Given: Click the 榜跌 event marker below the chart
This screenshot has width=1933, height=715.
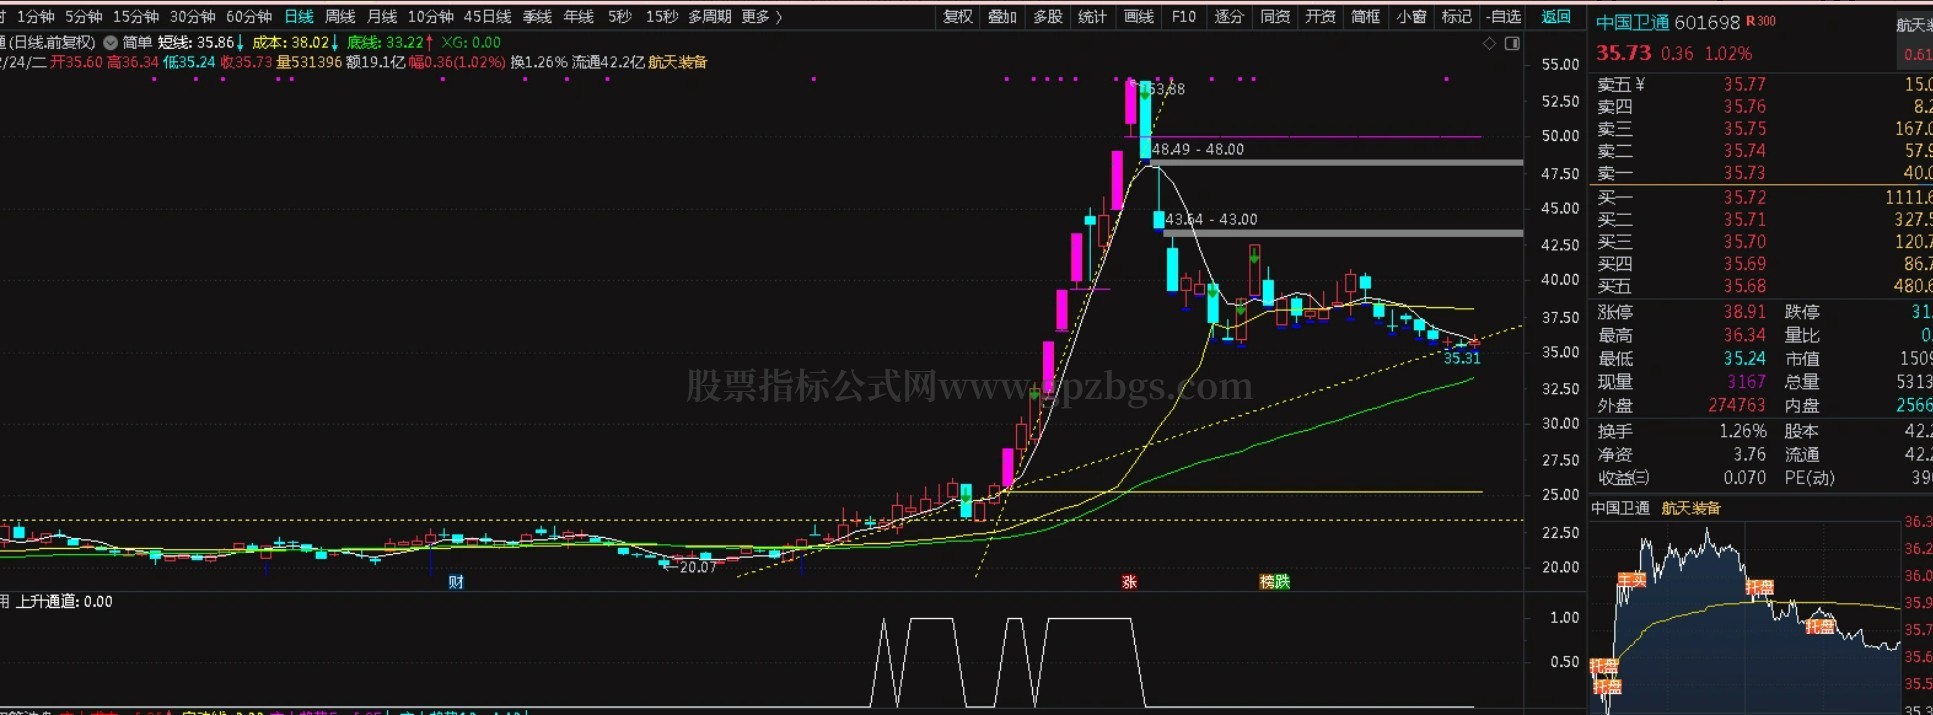Looking at the screenshot, I should pos(1274,582).
